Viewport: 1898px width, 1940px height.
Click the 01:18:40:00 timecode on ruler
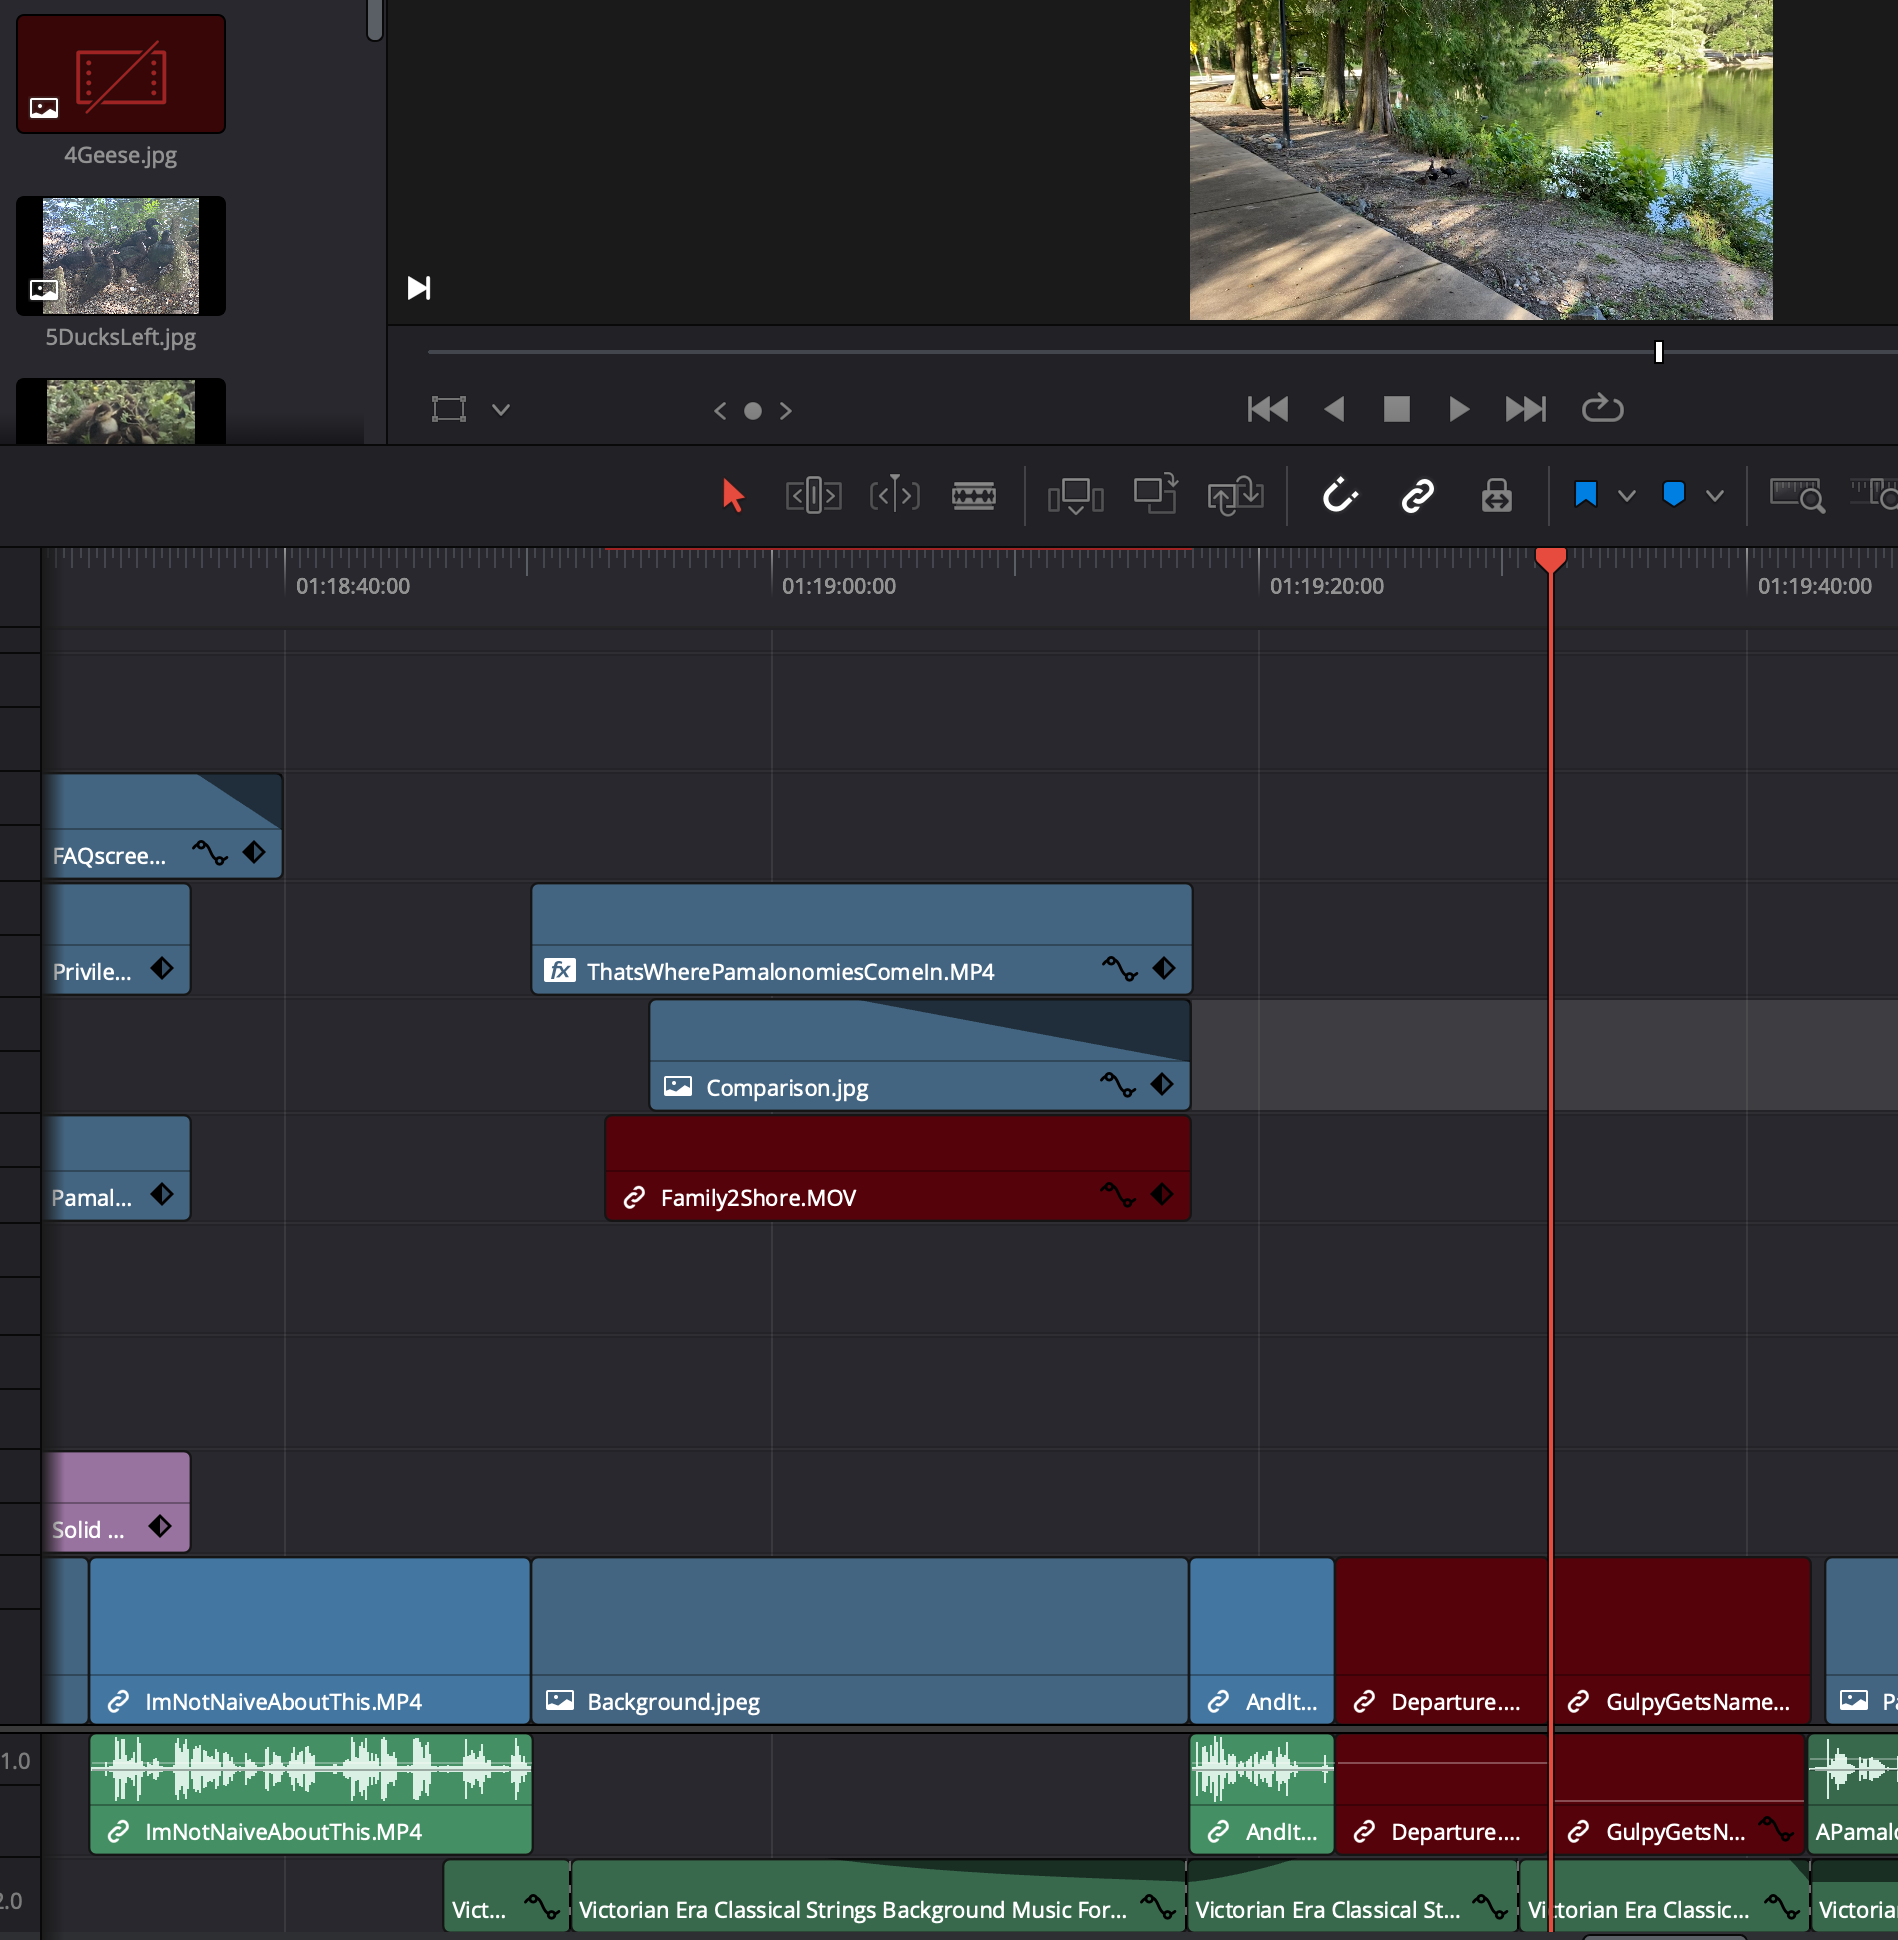(x=353, y=587)
